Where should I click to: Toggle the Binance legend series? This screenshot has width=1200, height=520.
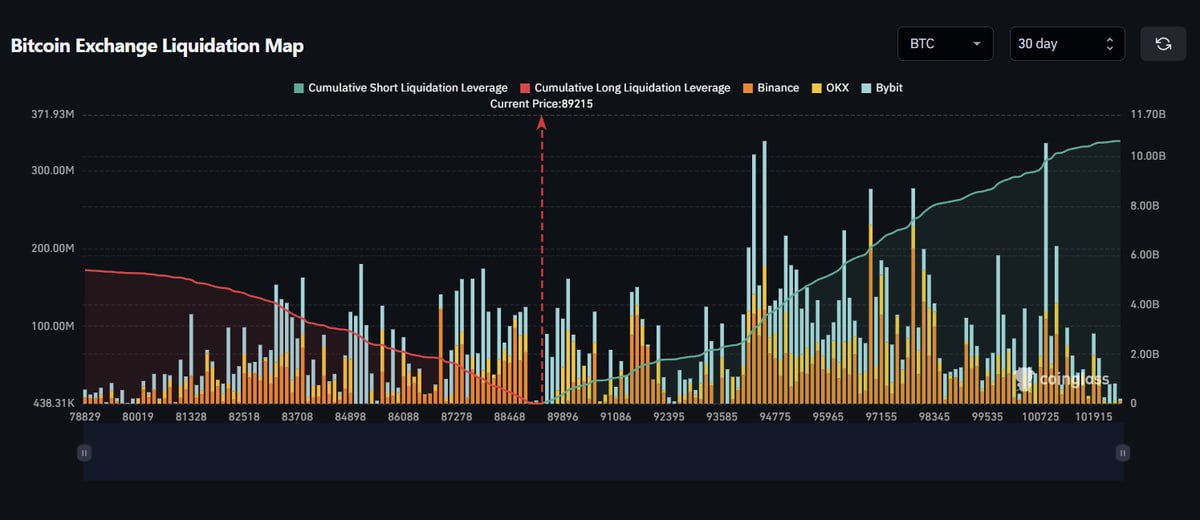tap(777, 88)
